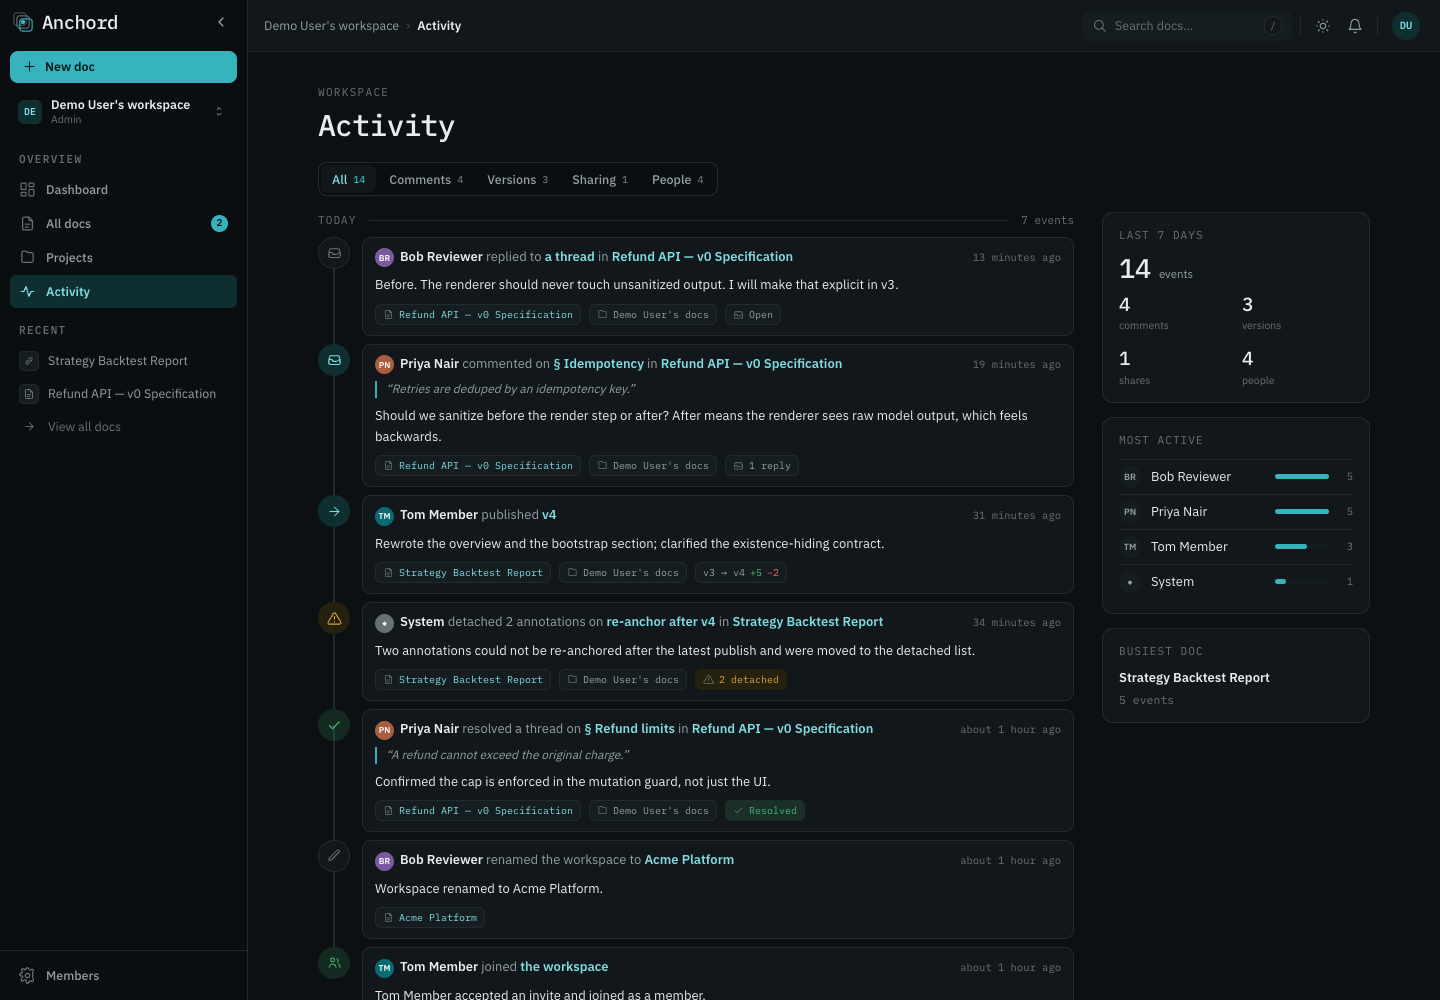Click the 1 reply tag
This screenshot has height=1000, width=1440.
762,466
